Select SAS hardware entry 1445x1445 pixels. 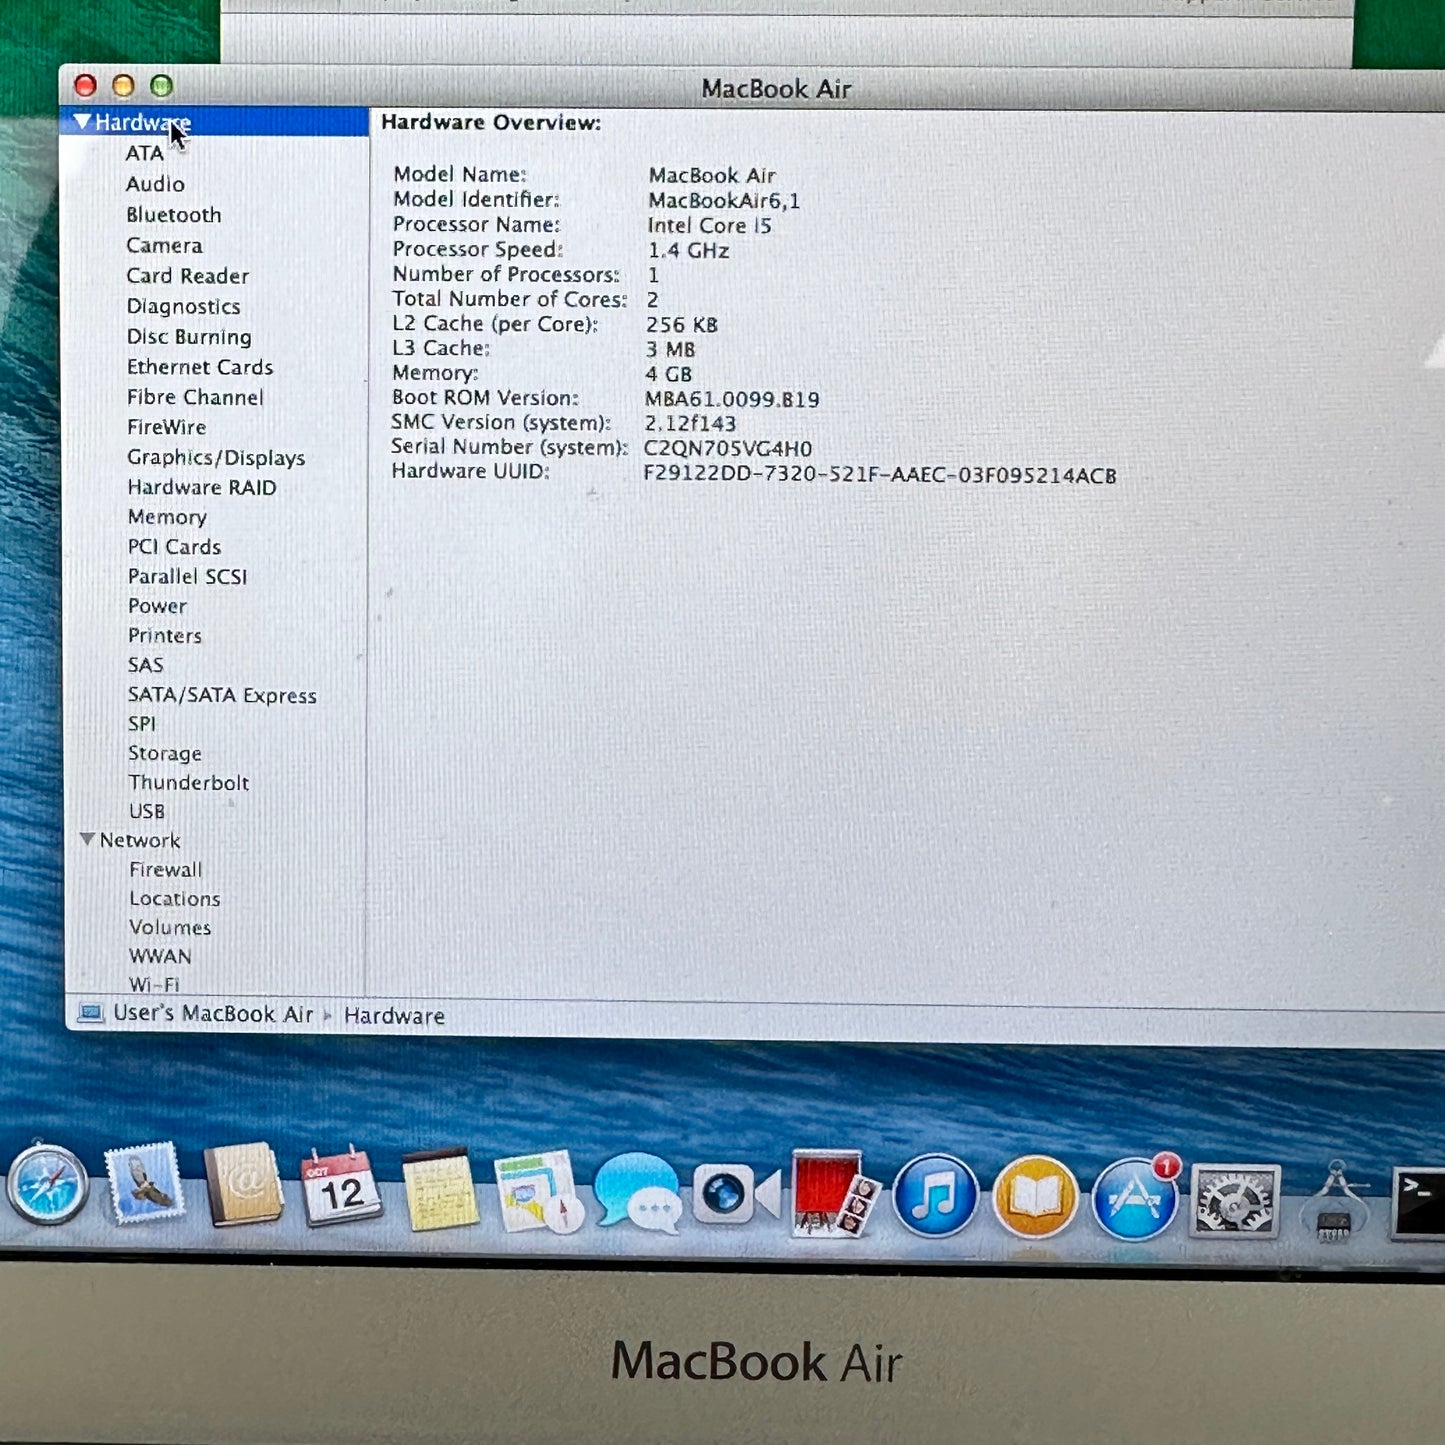click(145, 665)
